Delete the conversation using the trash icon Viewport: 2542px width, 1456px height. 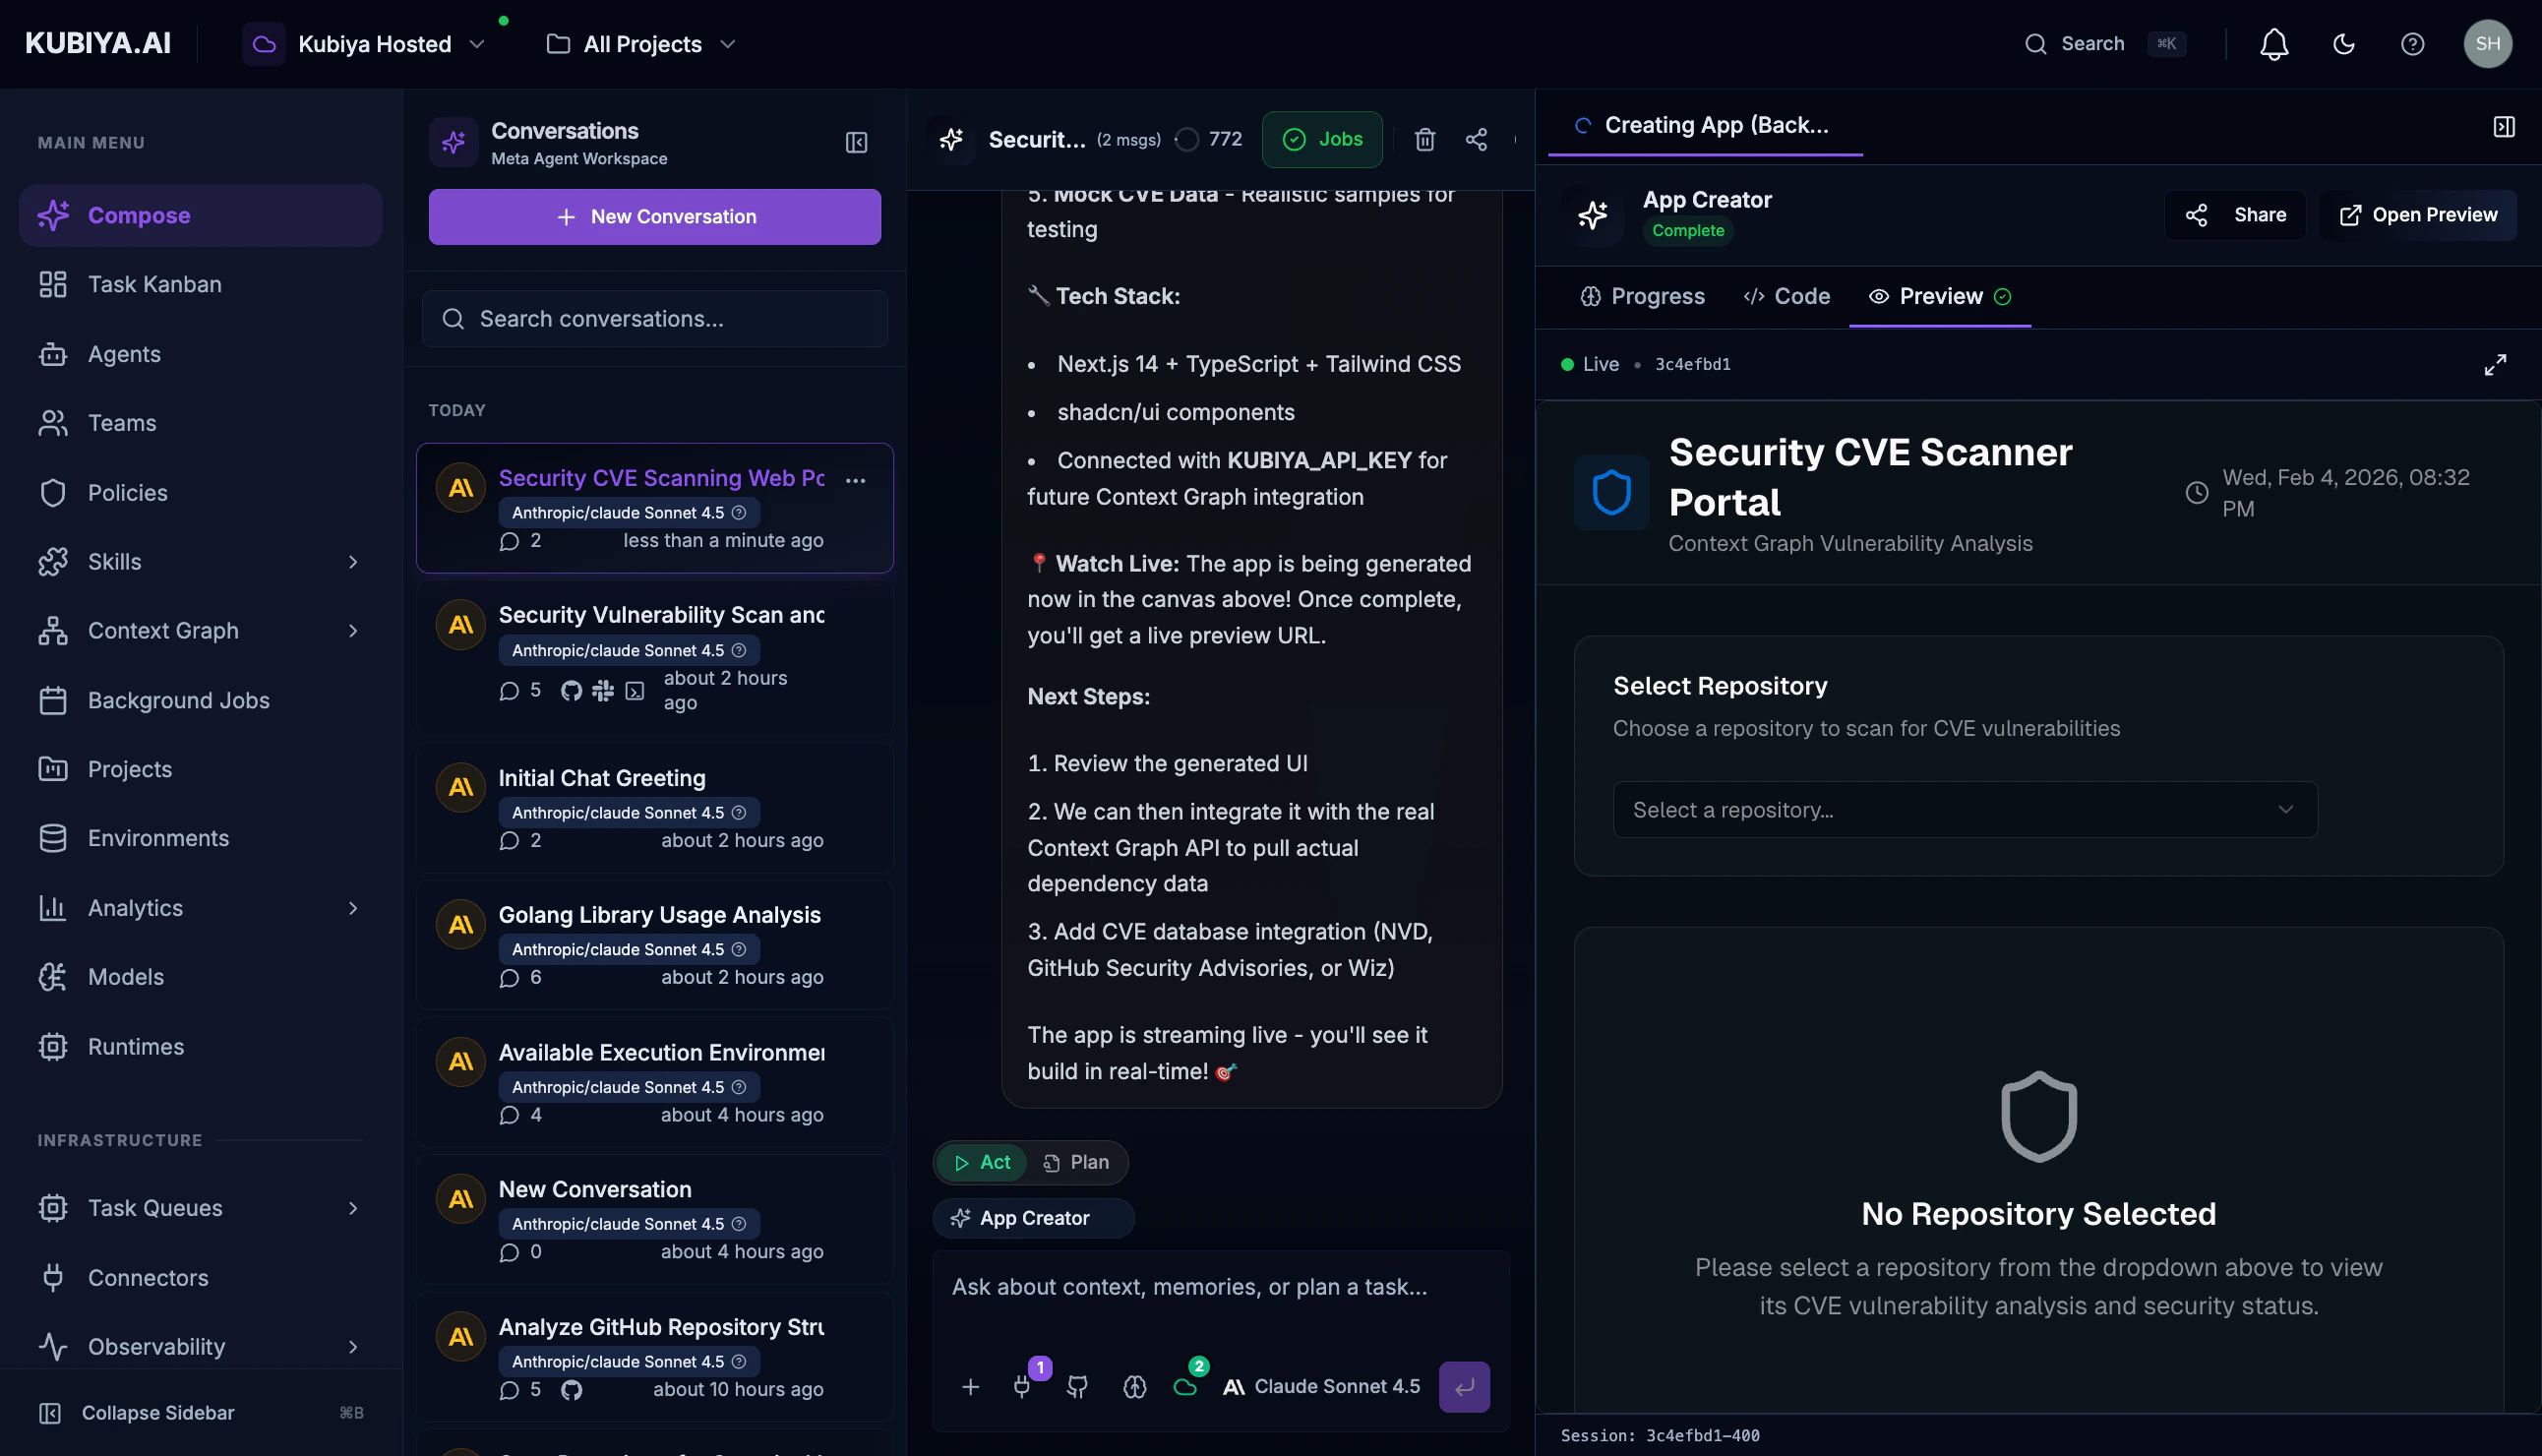coord(1424,139)
